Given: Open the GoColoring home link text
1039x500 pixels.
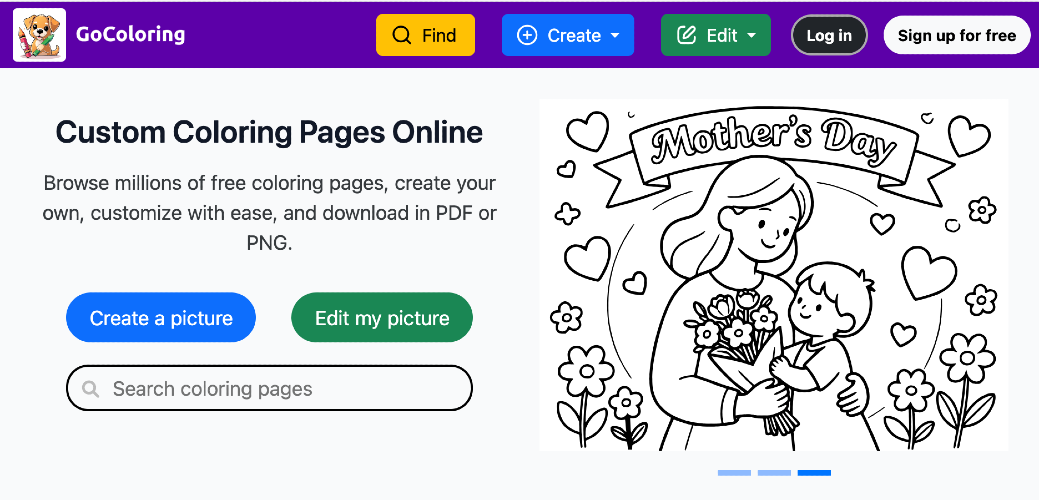Looking at the screenshot, I should (x=130, y=34).
